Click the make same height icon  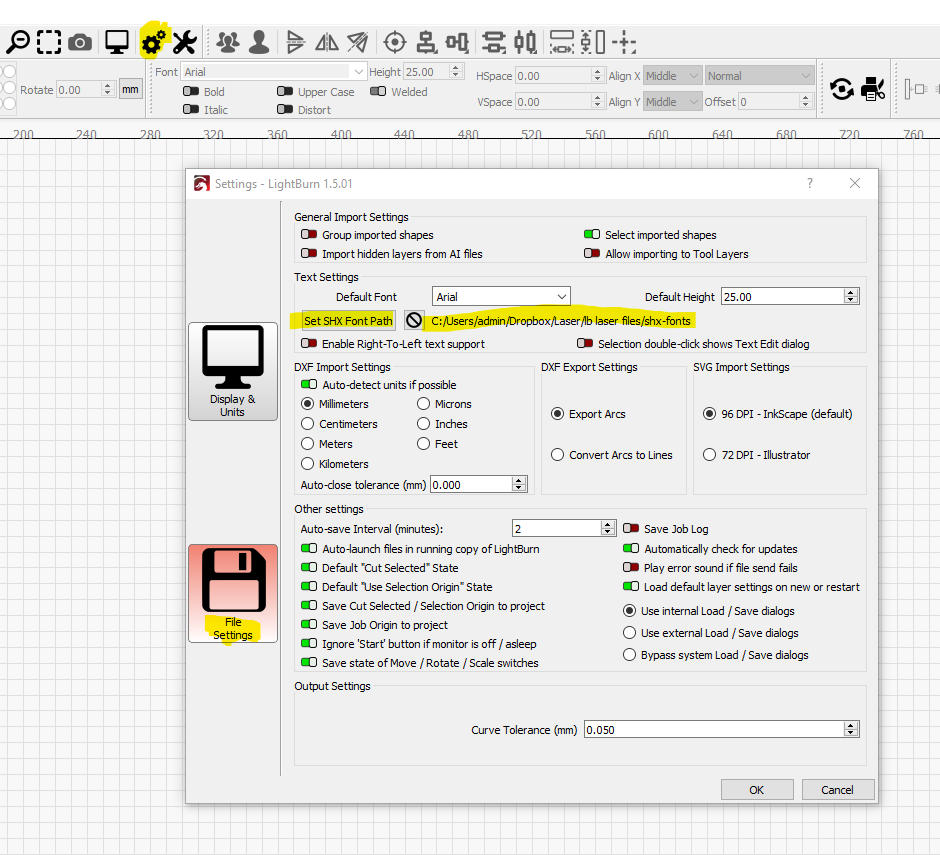tap(593, 42)
